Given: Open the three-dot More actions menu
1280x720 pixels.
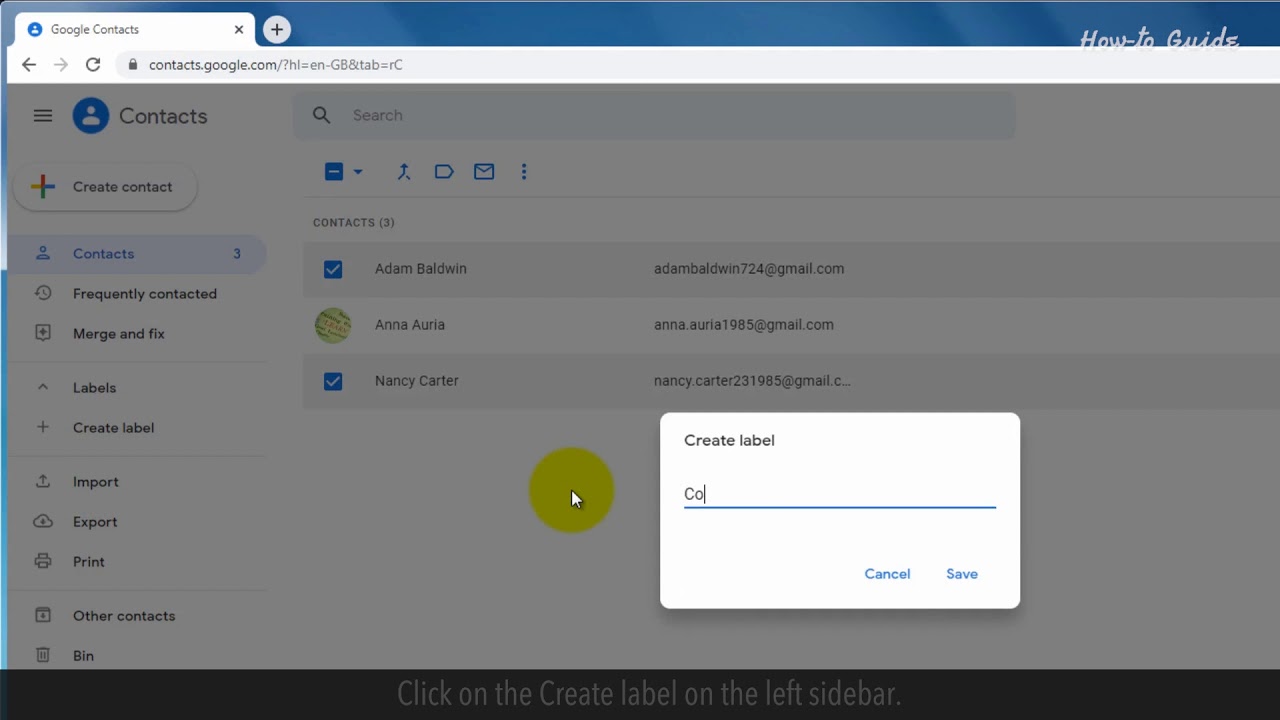Looking at the screenshot, I should [x=524, y=172].
